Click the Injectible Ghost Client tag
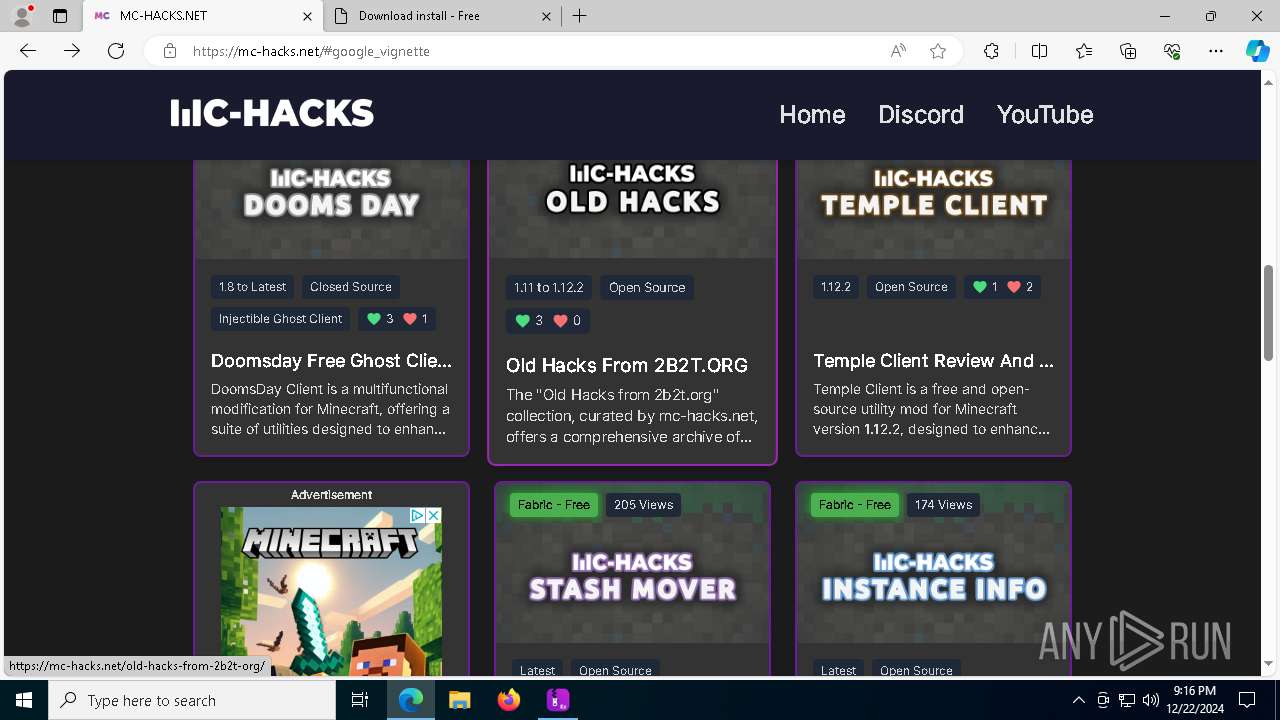 280,319
